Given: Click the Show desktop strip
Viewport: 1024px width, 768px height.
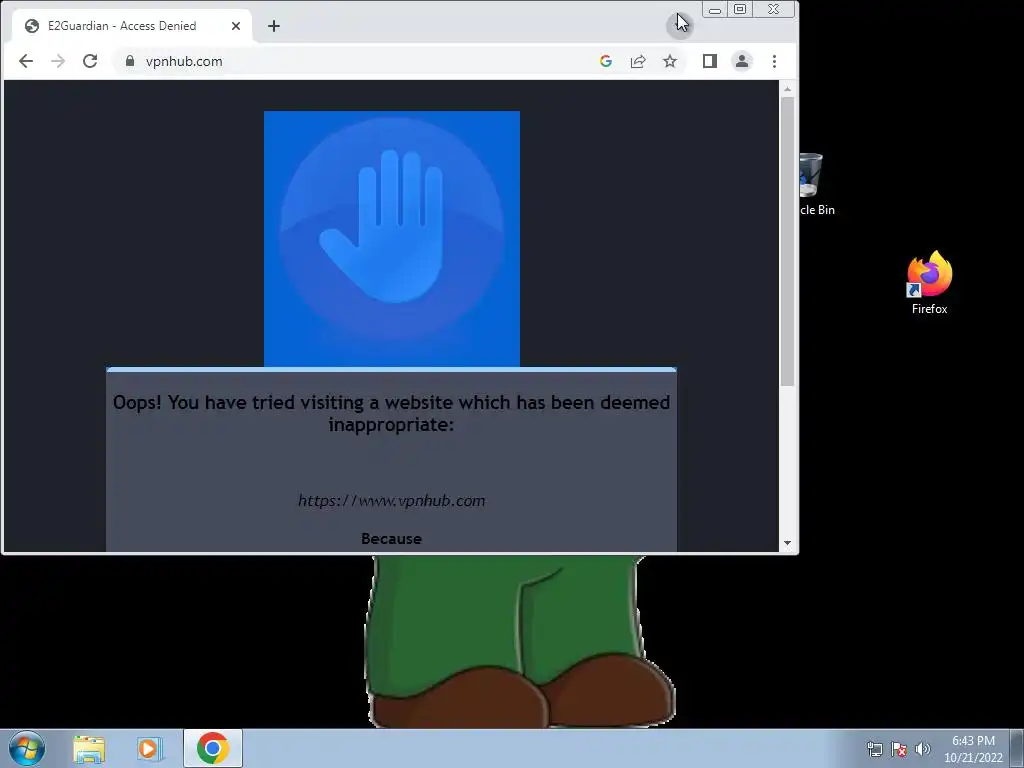Looking at the screenshot, I should pyautogui.click(x=1017, y=748).
